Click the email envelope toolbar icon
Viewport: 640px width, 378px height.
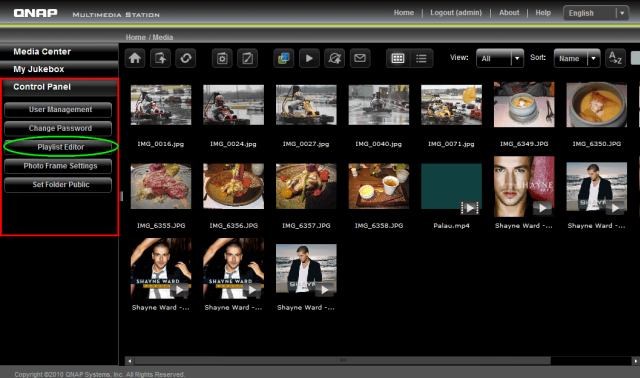[x=360, y=58]
